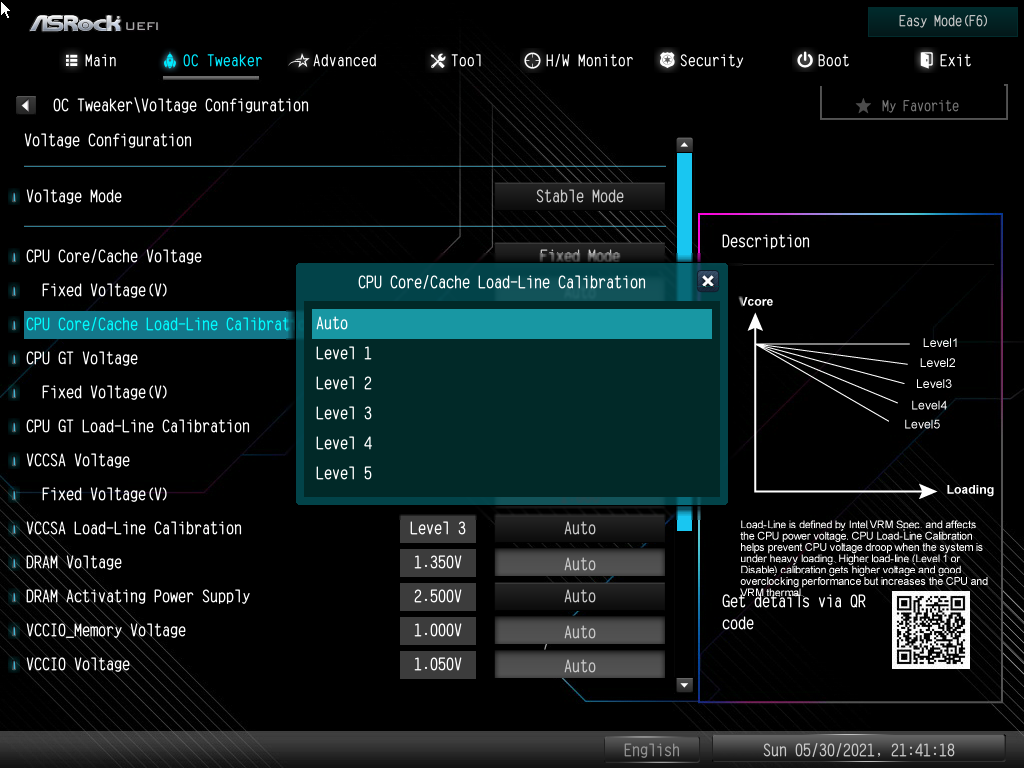Viewport: 1024px width, 768px height.
Task: Click the ASRock UEFI logo
Action: (x=93, y=23)
